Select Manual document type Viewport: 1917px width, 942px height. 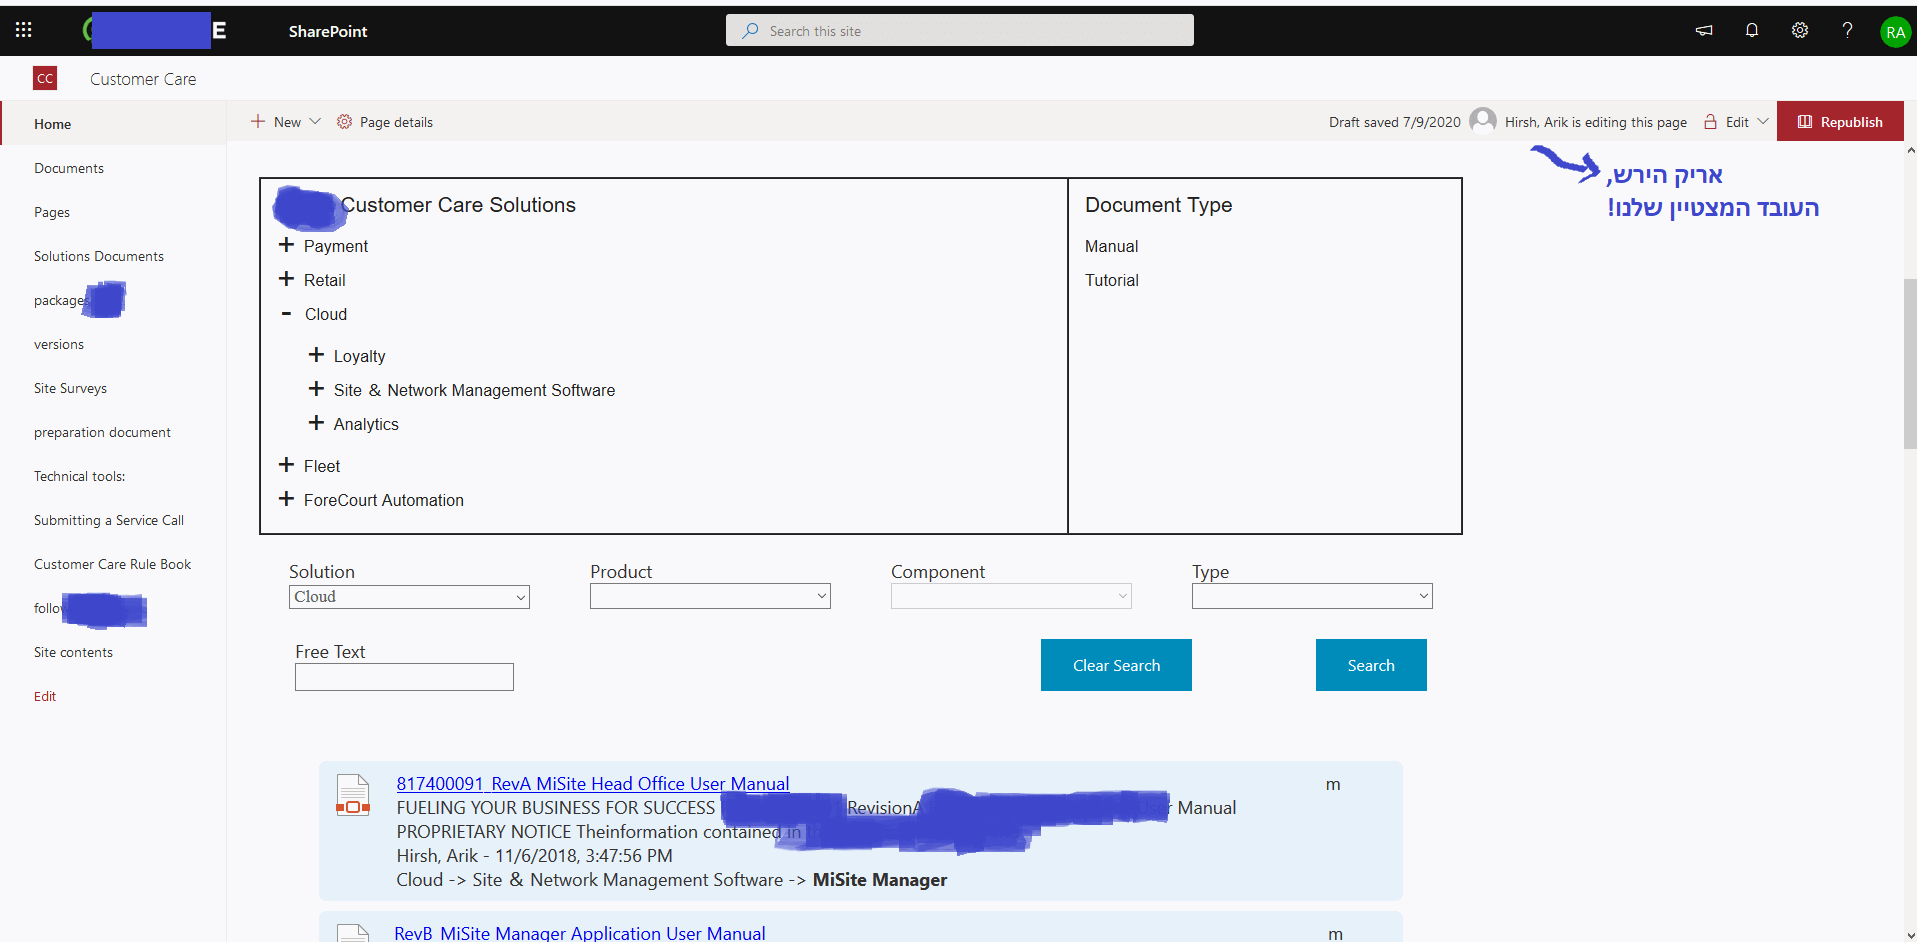1112,246
